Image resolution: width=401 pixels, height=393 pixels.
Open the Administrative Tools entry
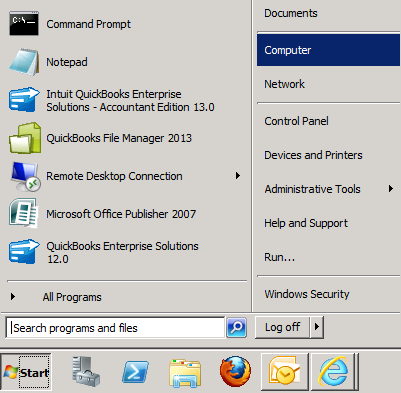312,189
